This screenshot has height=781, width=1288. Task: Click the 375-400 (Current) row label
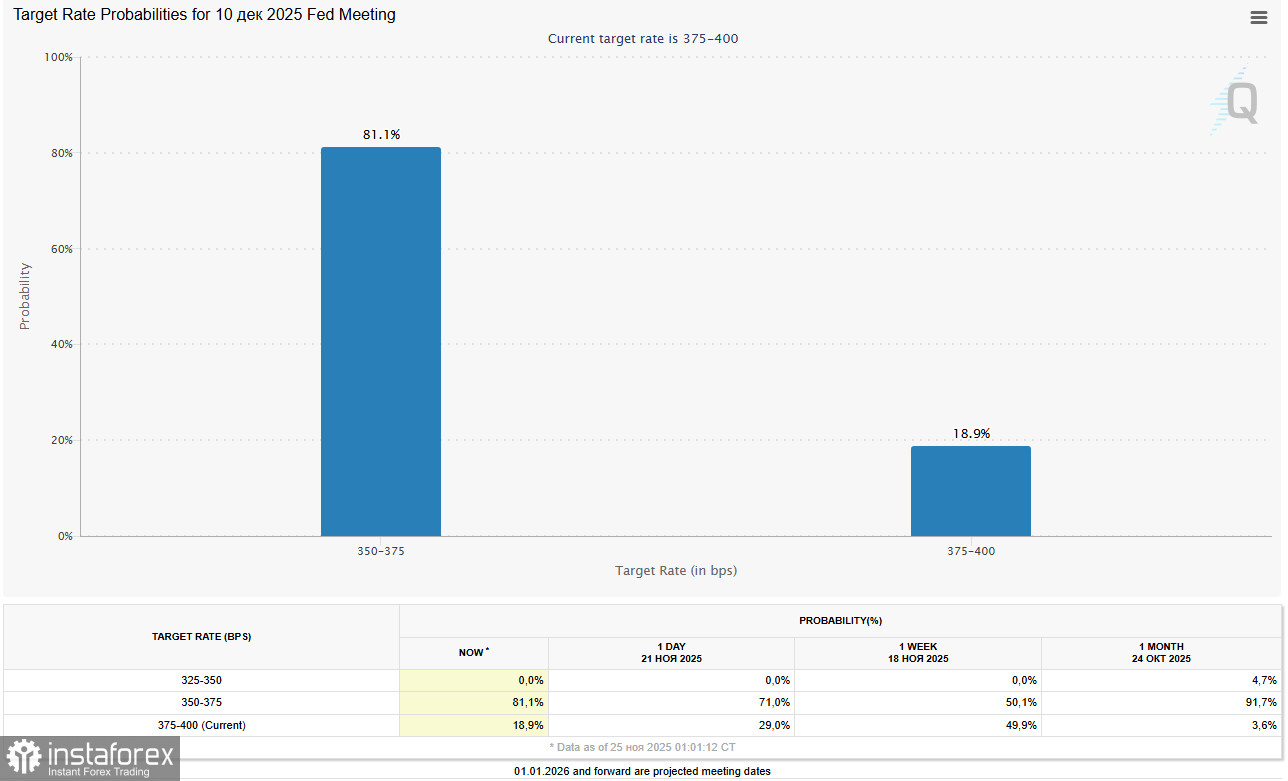pyautogui.click(x=201, y=725)
